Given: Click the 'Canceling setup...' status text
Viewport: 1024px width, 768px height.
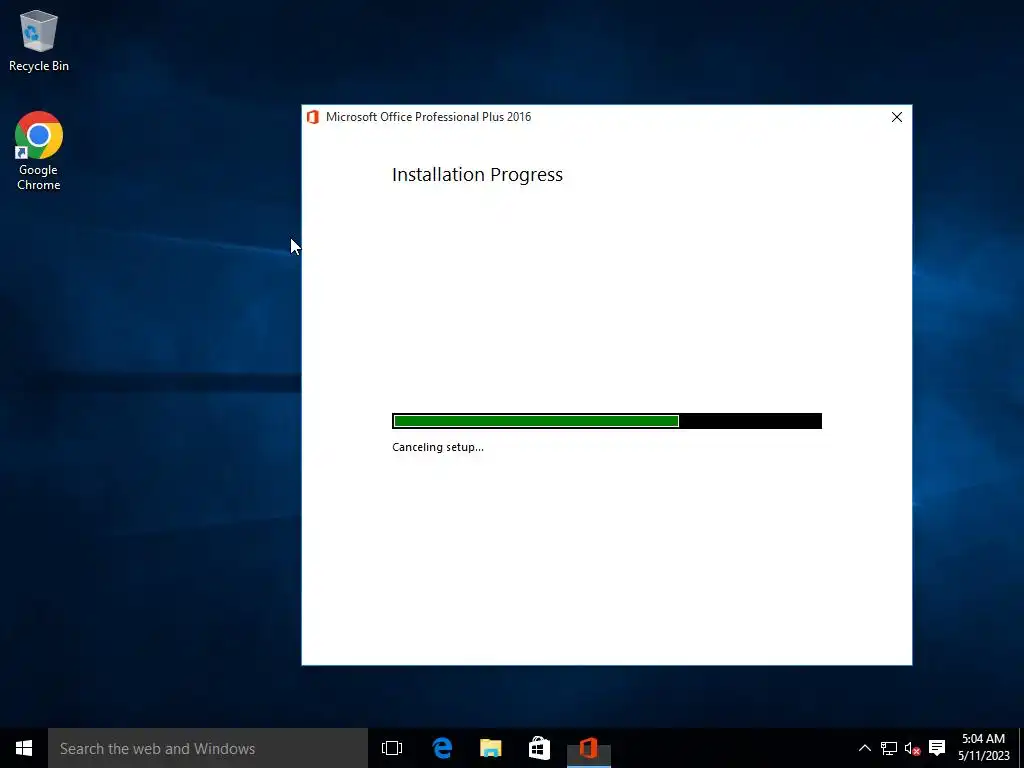Looking at the screenshot, I should [x=438, y=447].
